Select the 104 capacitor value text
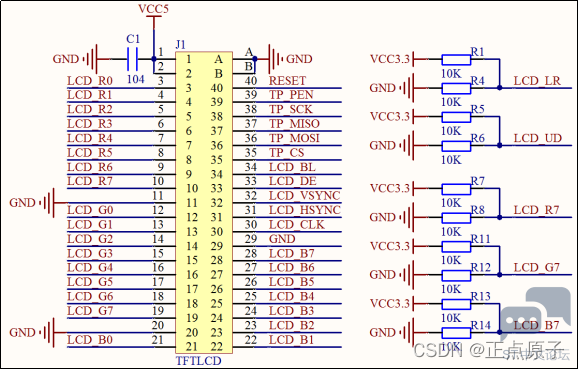 pyautogui.click(x=136, y=79)
